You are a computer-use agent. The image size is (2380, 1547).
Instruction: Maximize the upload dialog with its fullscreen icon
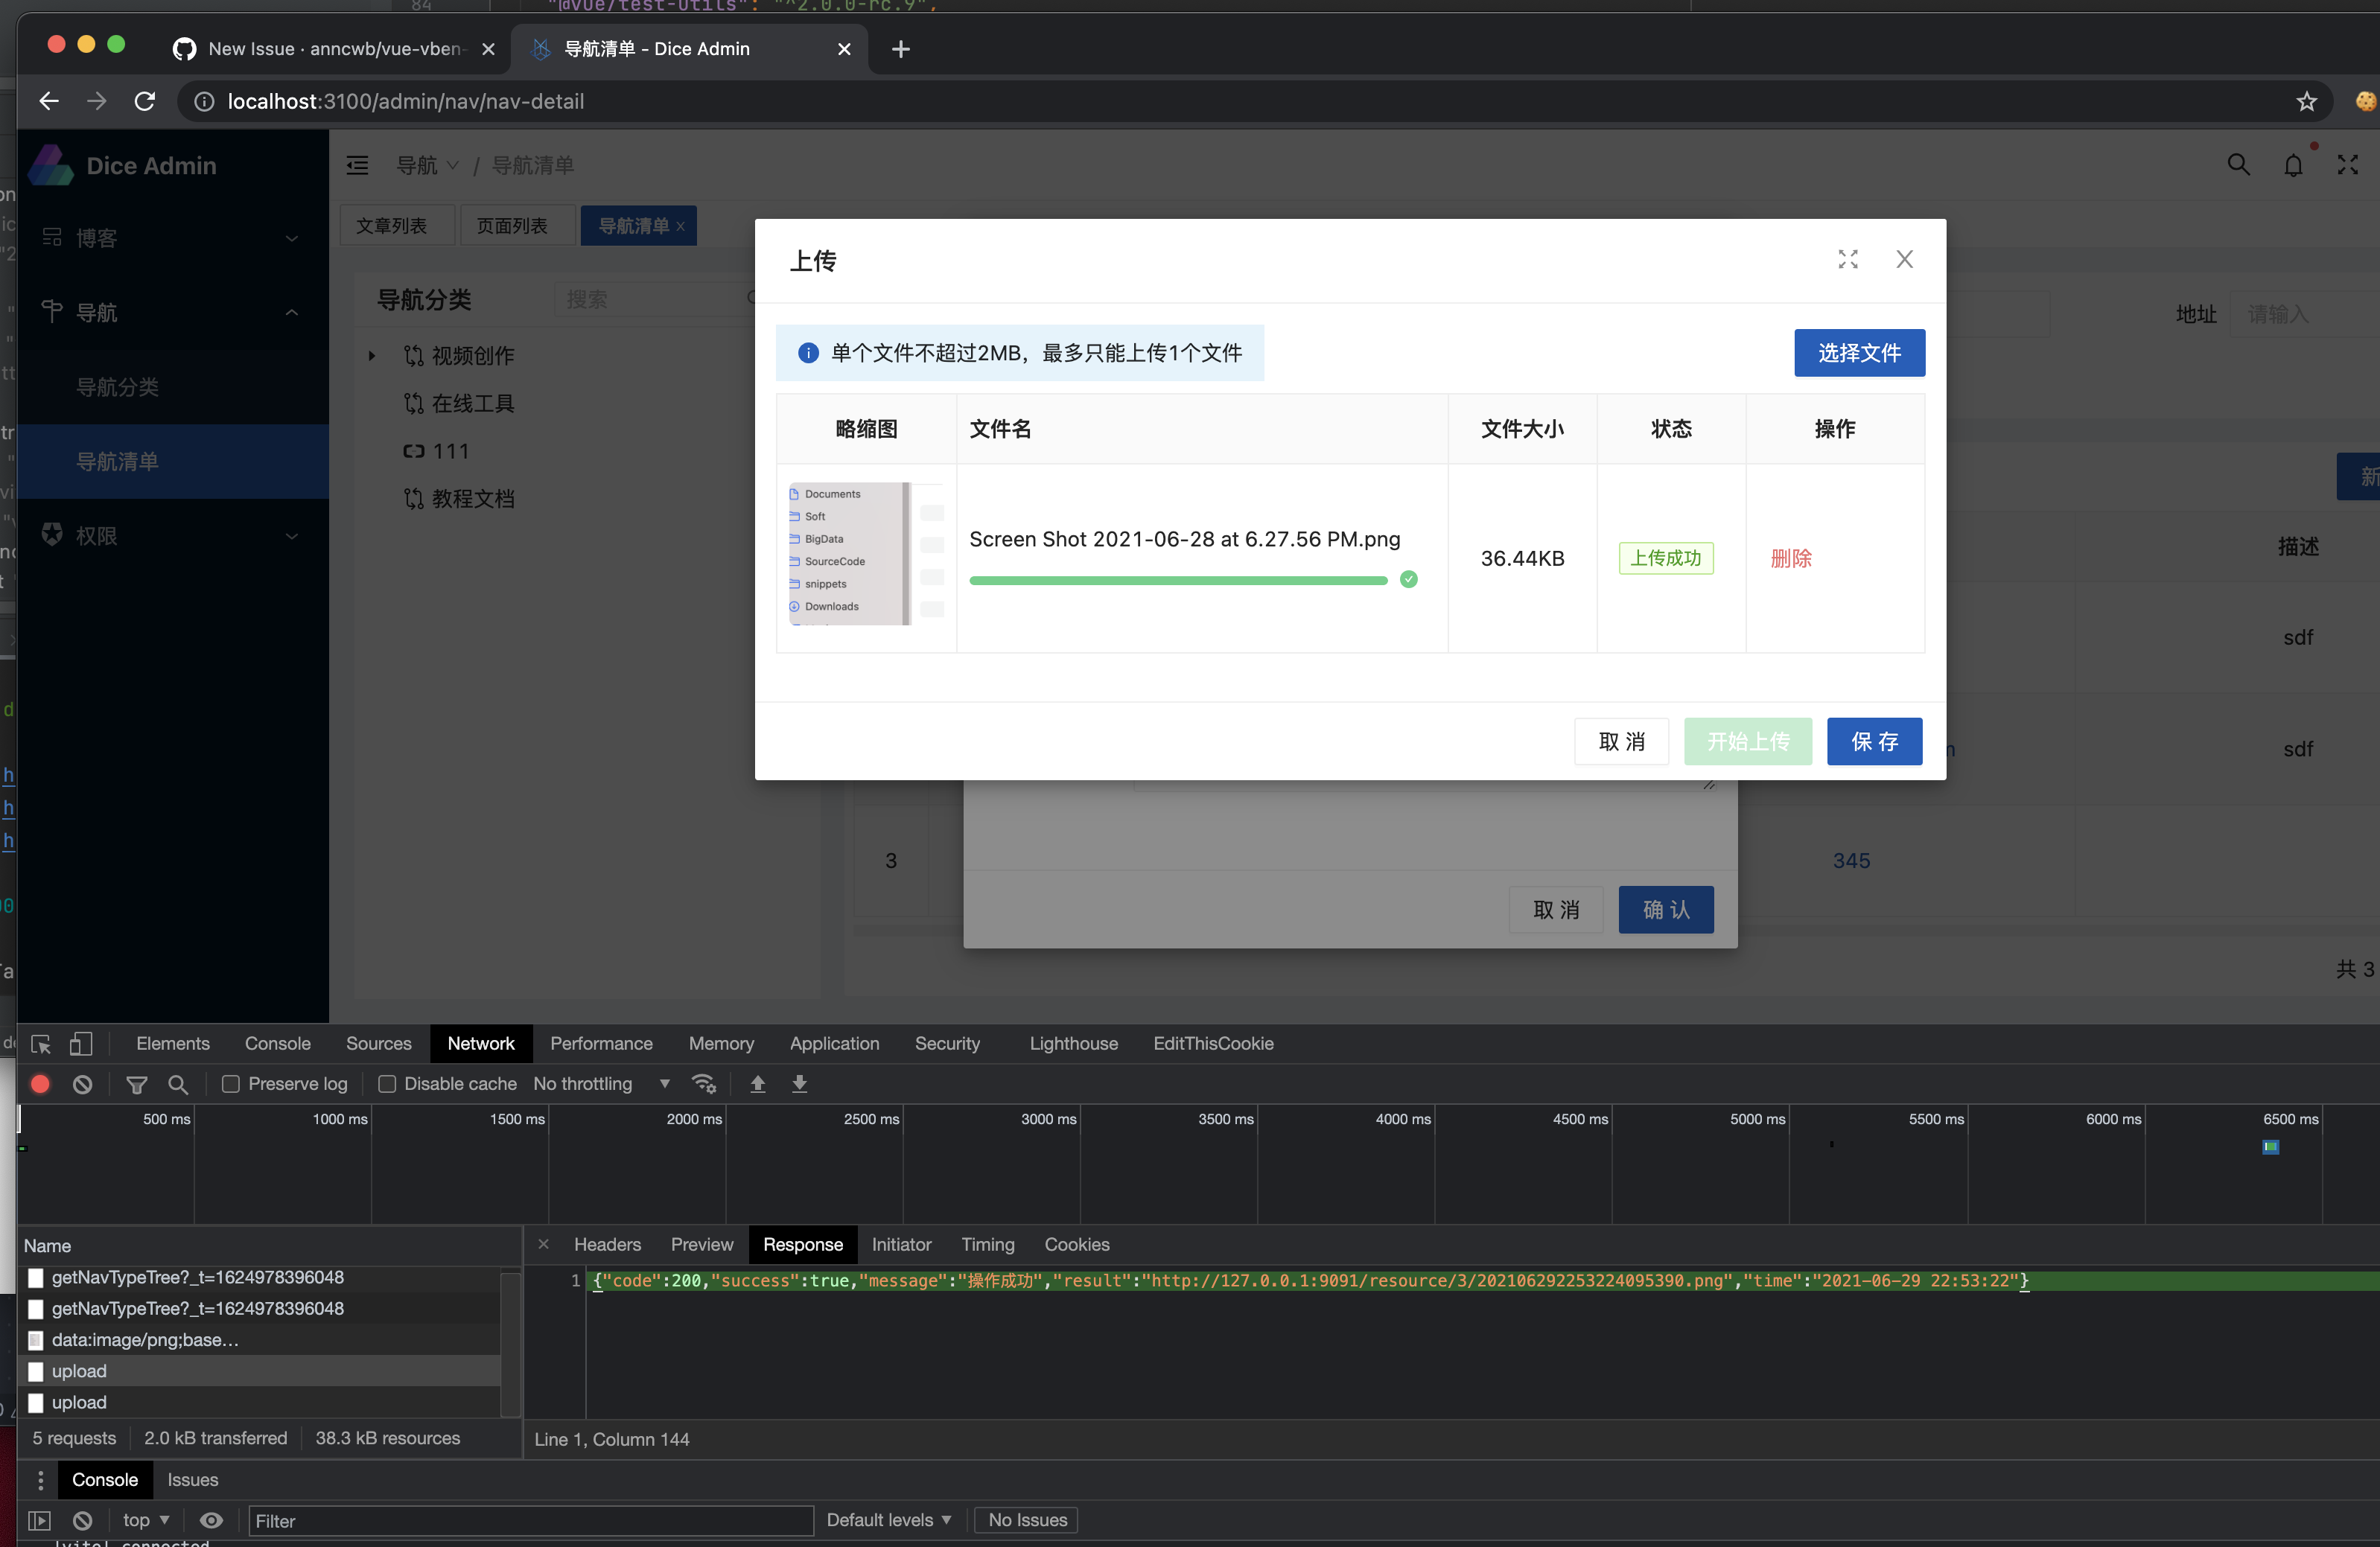pos(1847,259)
